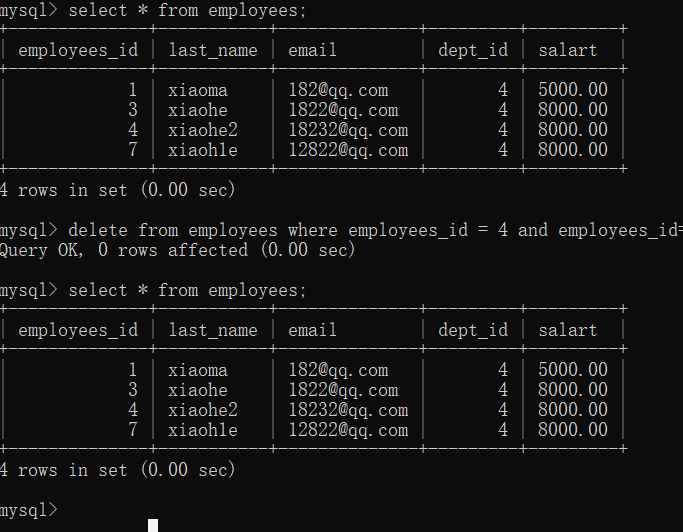Click 18232@qq.com in the first result table

pos(348,130)
